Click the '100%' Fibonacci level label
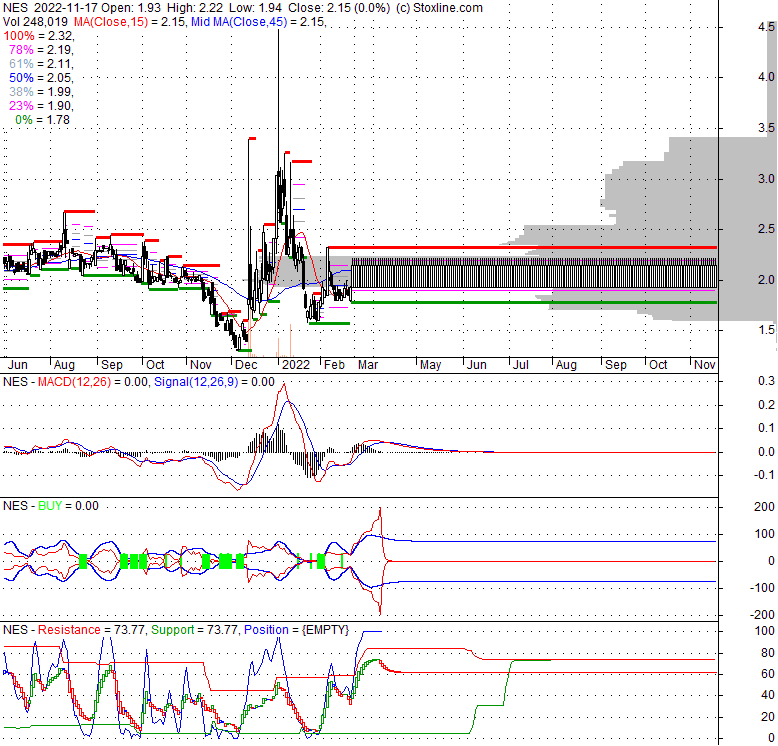The image size is (778, 746). pos(19,36)
